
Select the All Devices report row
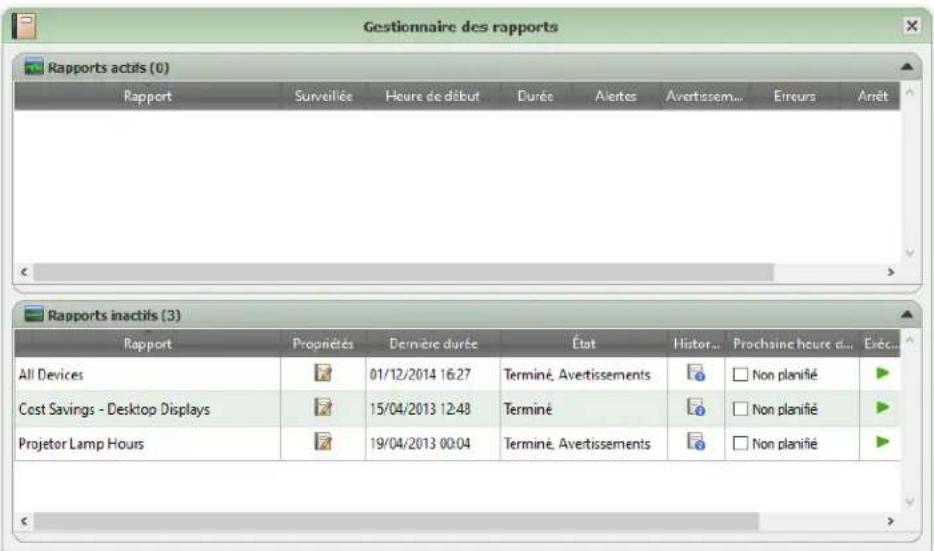457,374
